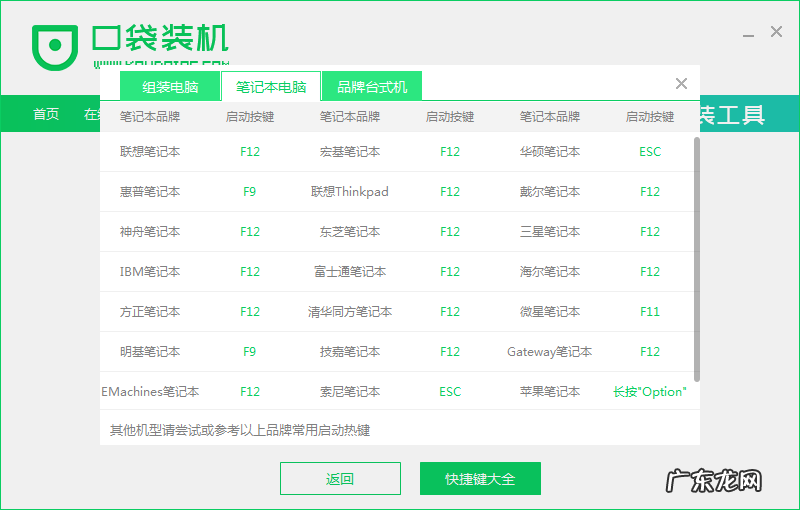Select 明基笔记本 entry
The image size is (800, 510).
[150, 351]
